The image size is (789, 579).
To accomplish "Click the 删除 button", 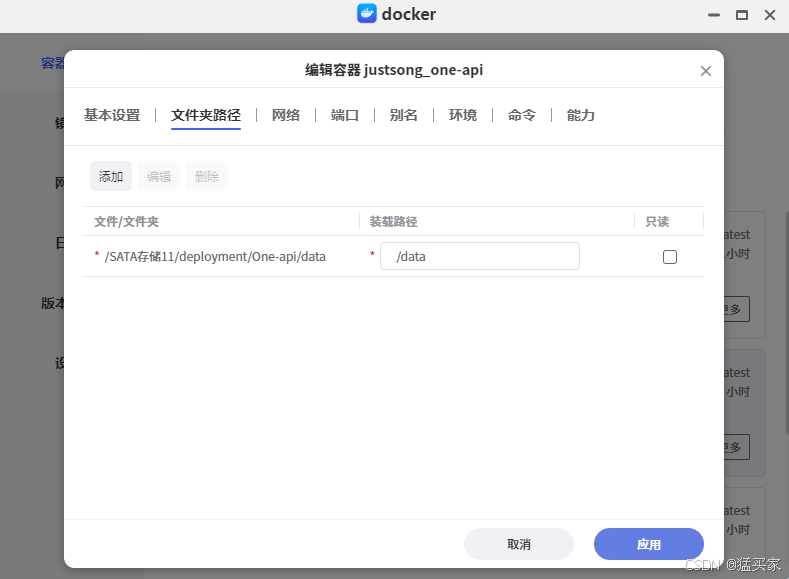I will tap(207, 176).
